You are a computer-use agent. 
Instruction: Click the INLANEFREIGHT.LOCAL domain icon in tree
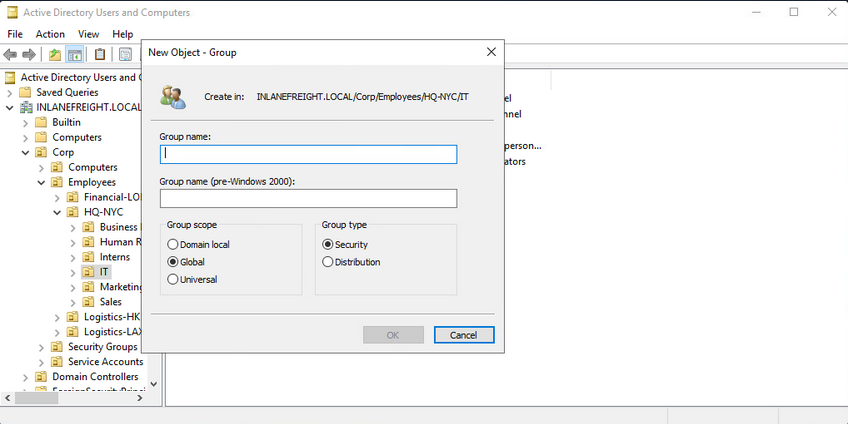point(25,107)
